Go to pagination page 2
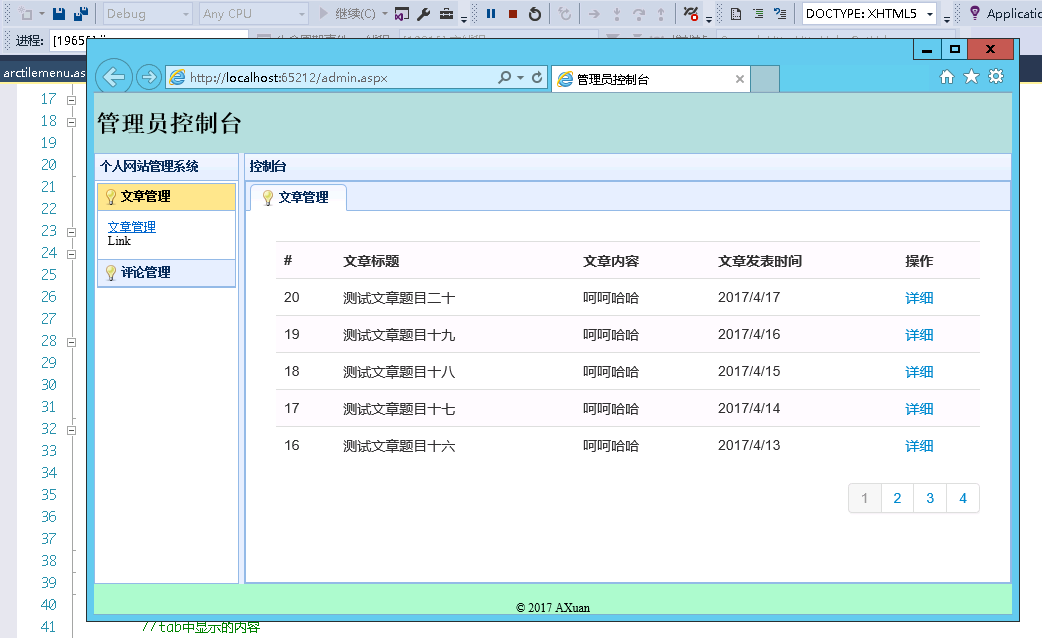Screen dimensions: 1042x638 coord(897,498)
